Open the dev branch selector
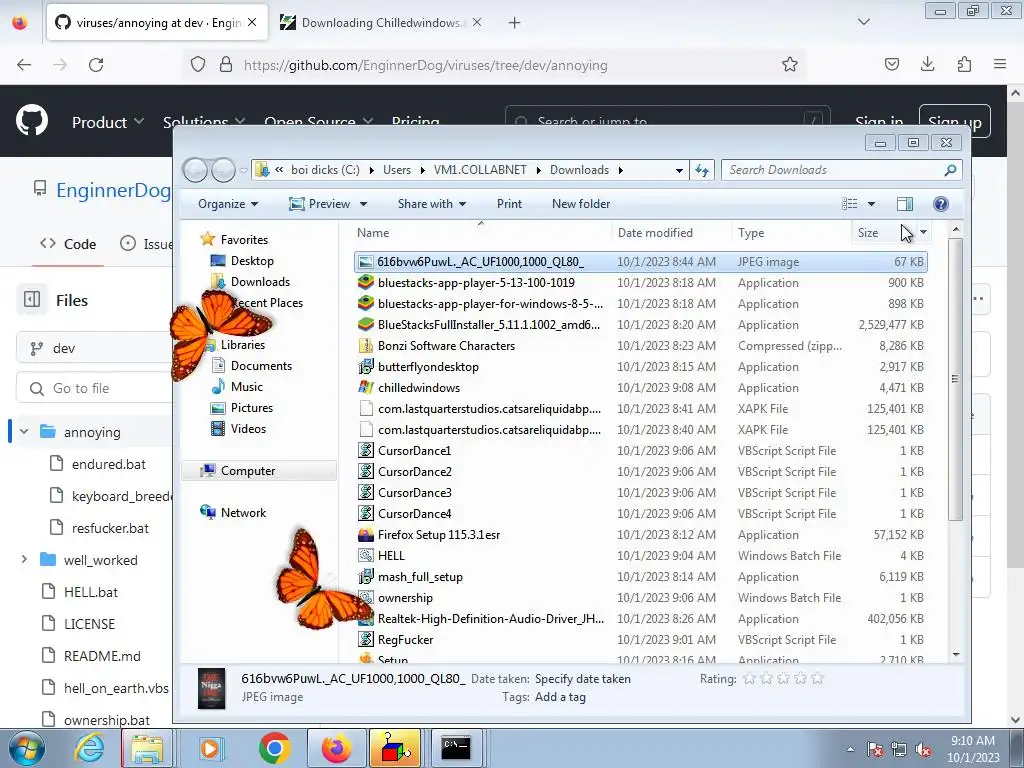The width and height of the screenshot is (1024, 768). tap(95, 348)
